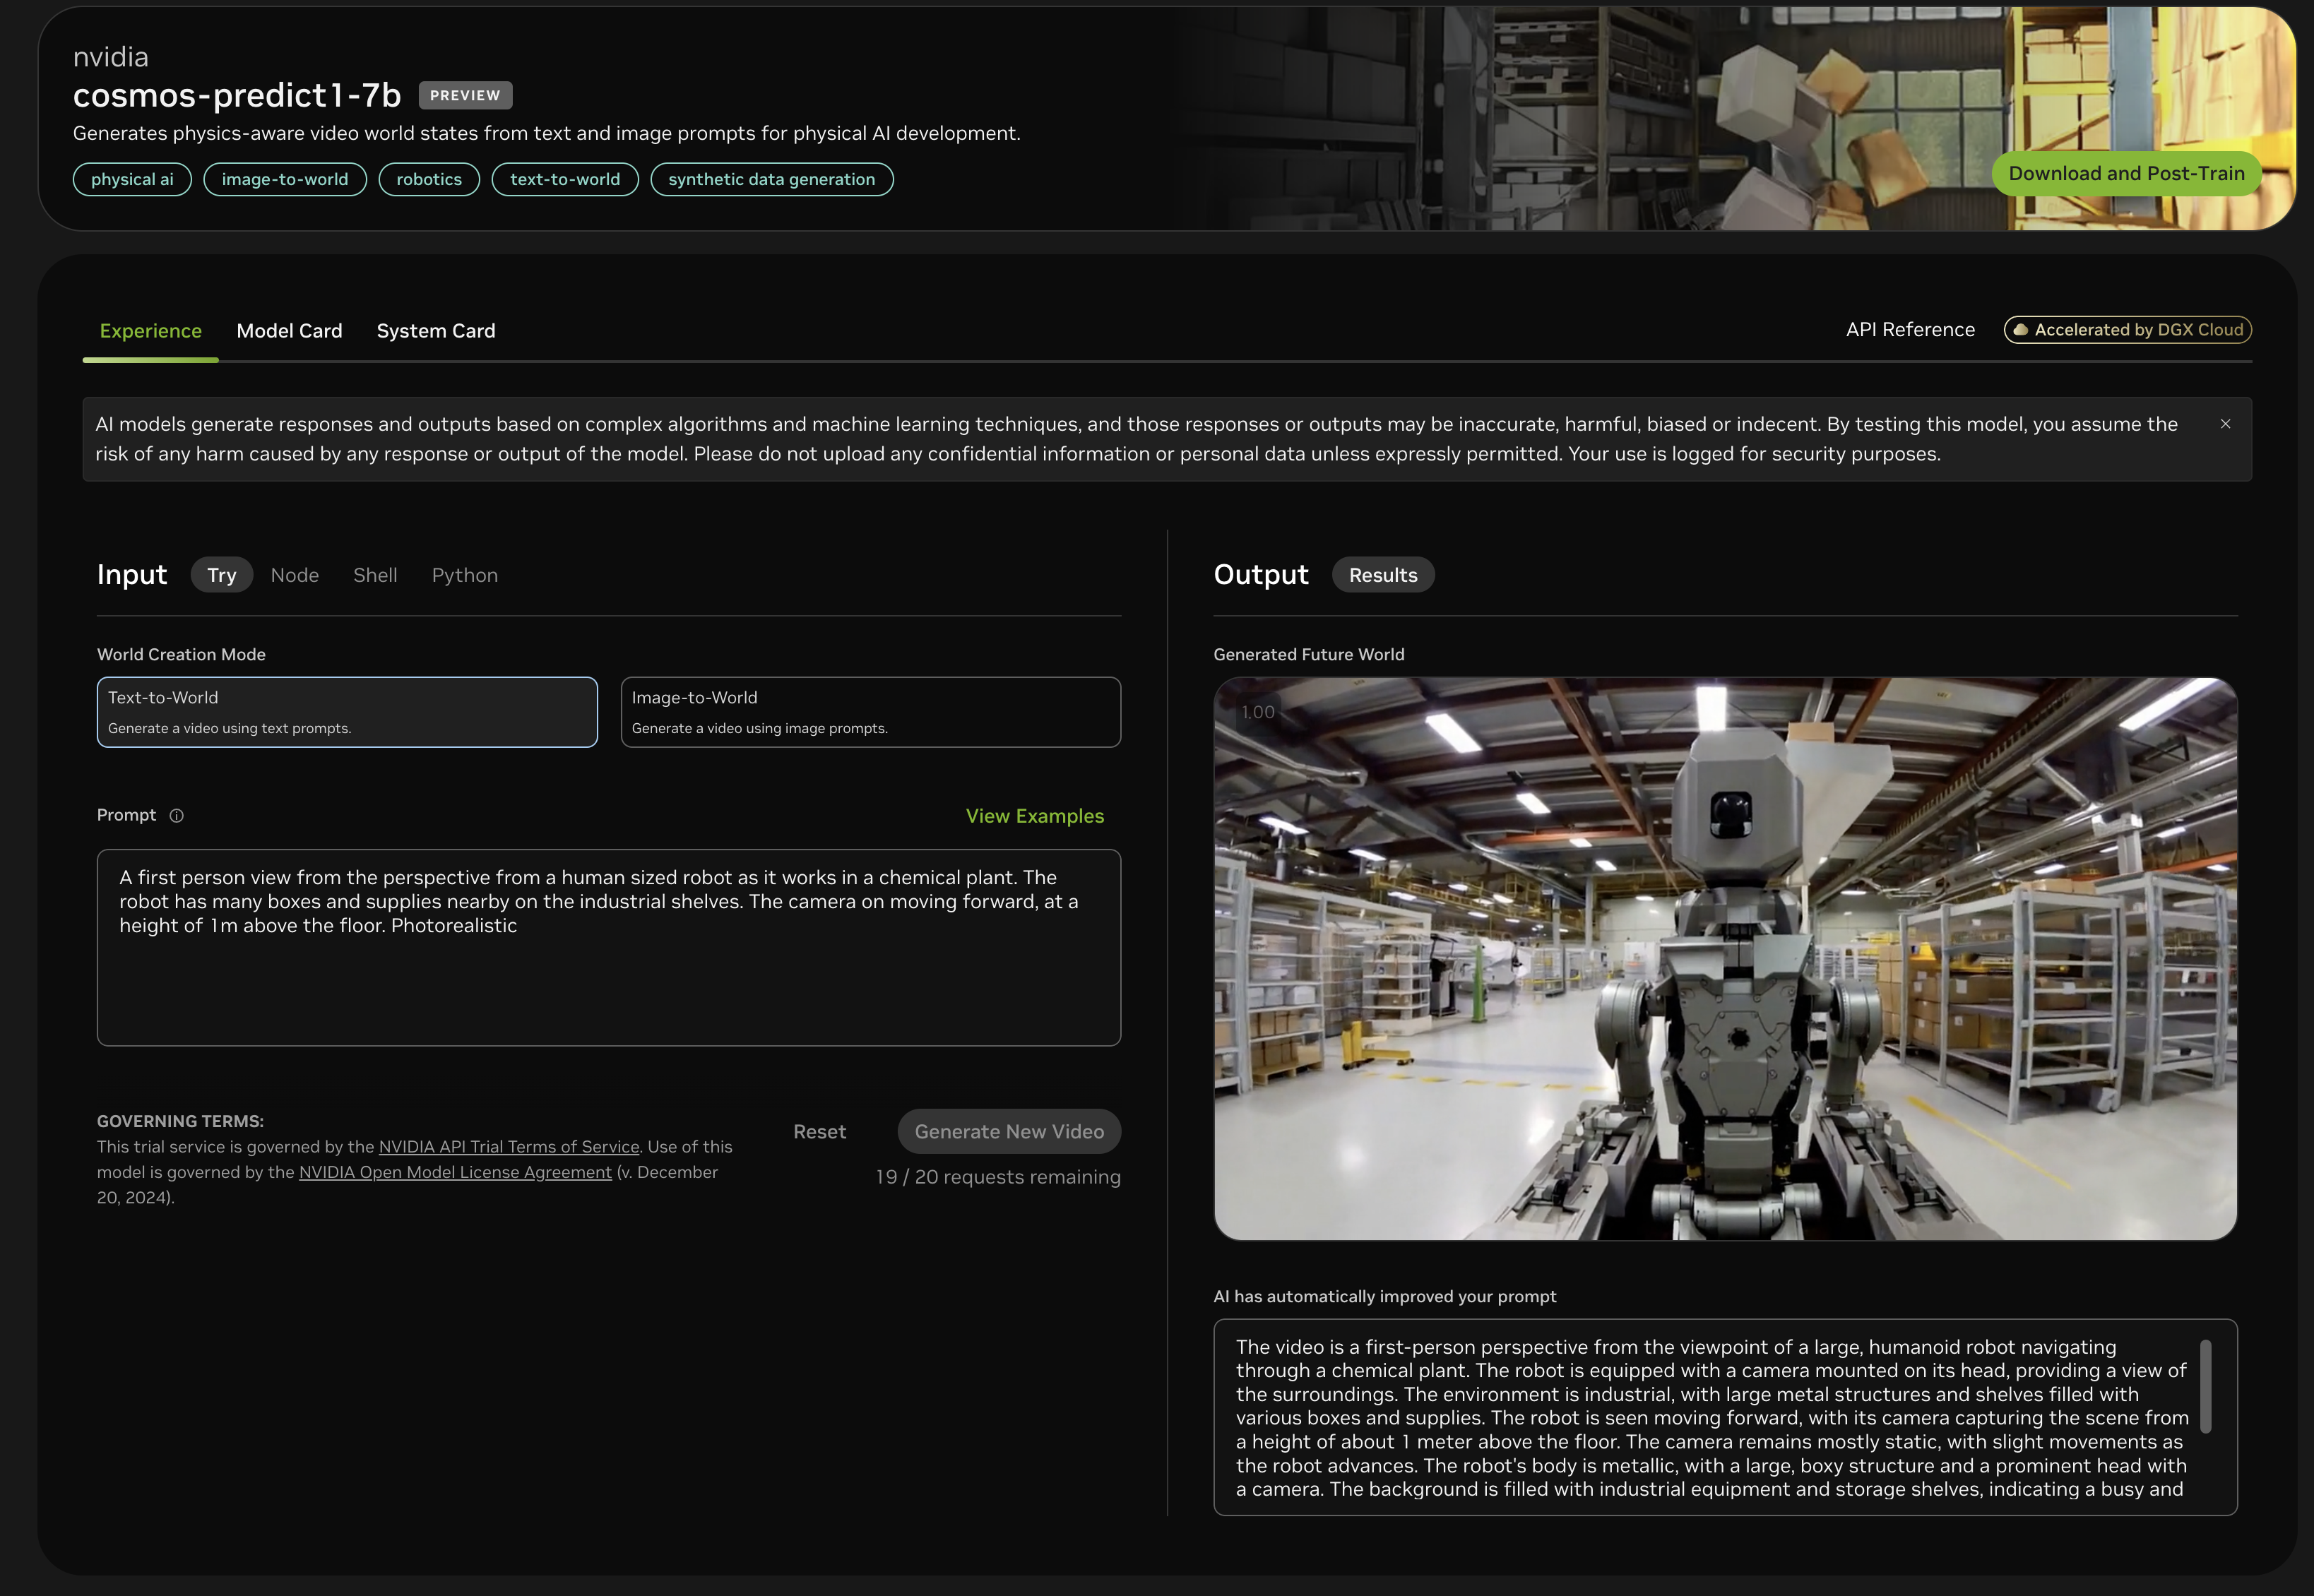Screen dimensions: 2314x1596
Task: Click 'AI has automatically improved your prompt' text
Action: coord(1385,1296)
